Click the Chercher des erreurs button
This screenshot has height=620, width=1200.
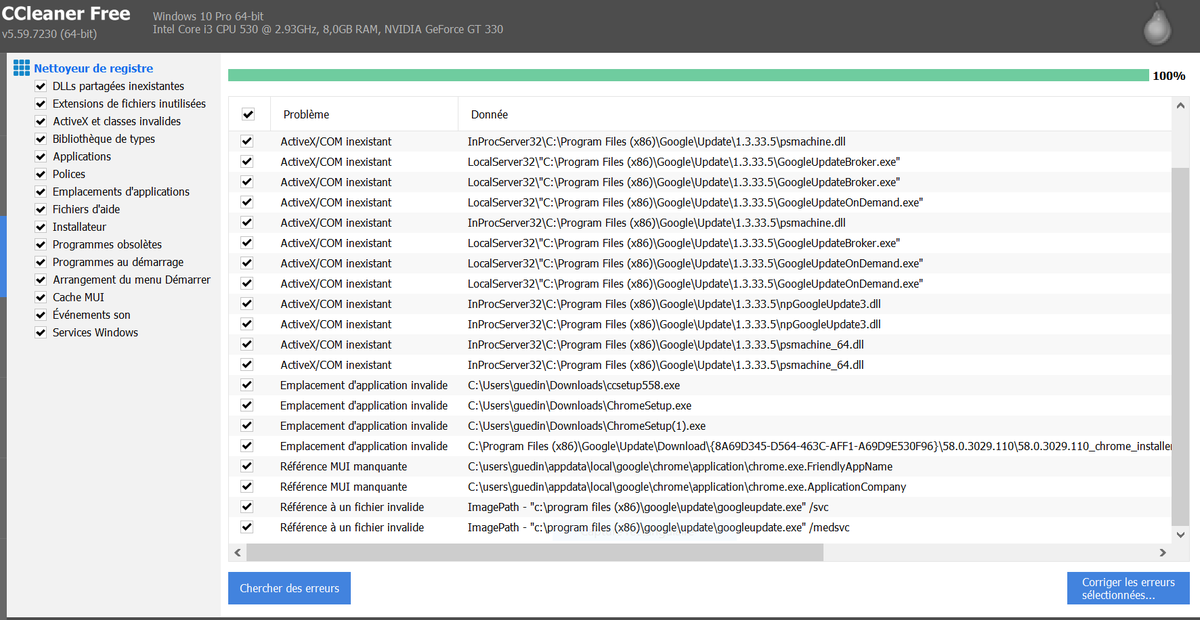289,588
